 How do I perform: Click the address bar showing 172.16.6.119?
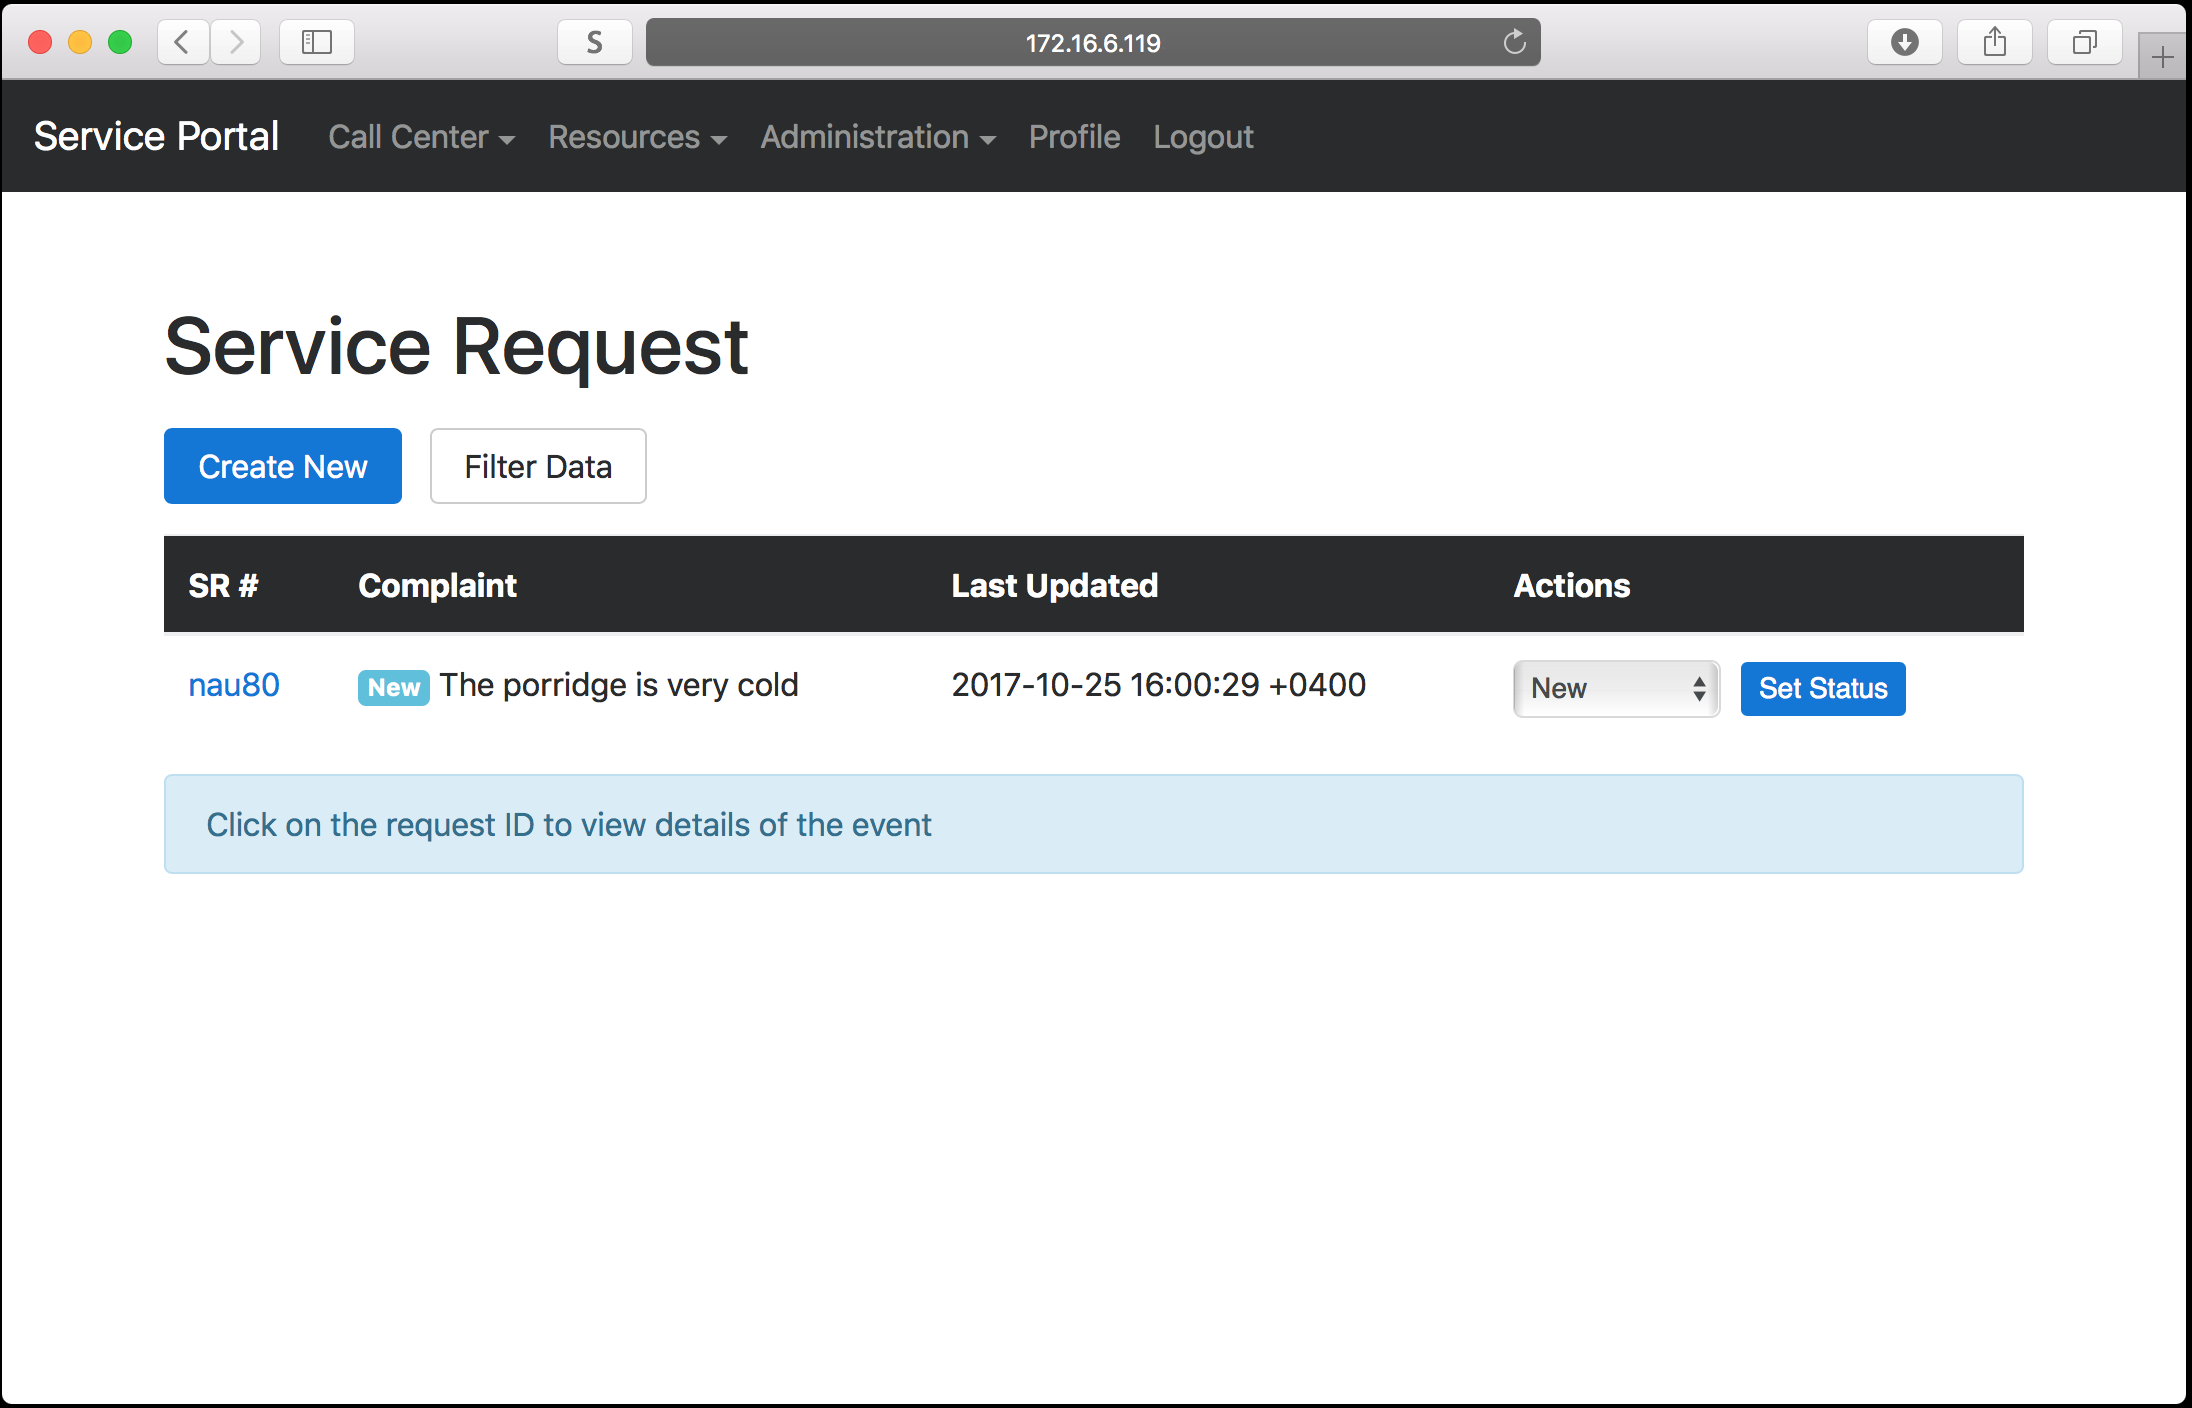1092,42
